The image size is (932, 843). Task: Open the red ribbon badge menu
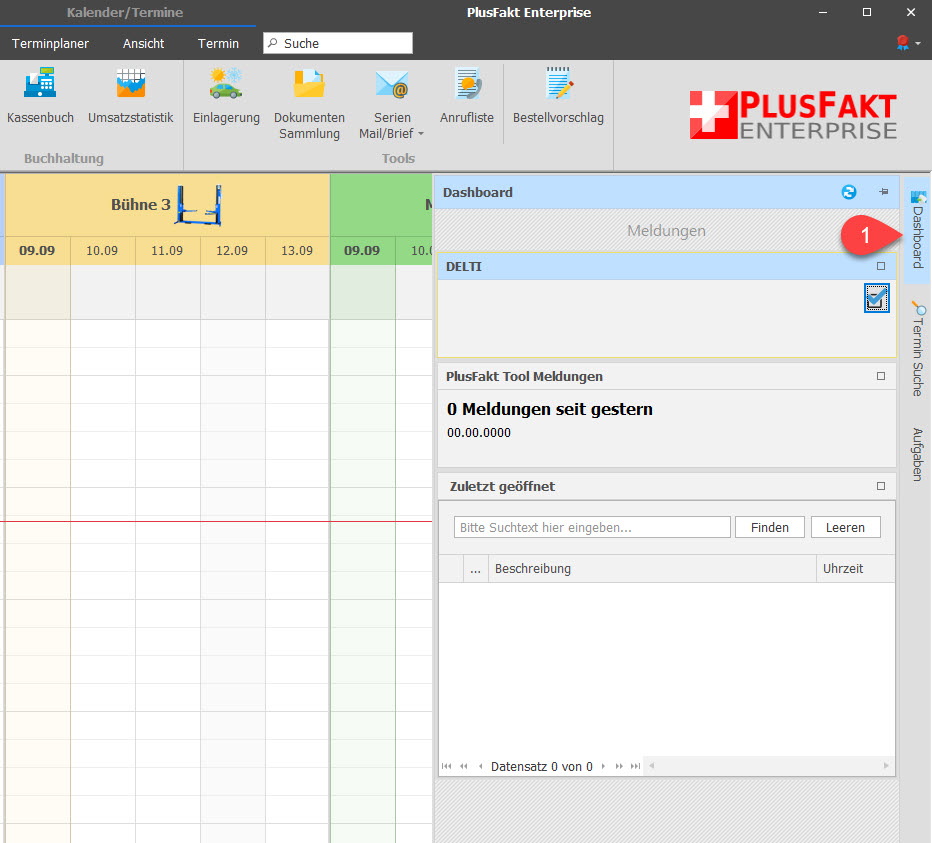pyautogui.click(x=908, y=43)
